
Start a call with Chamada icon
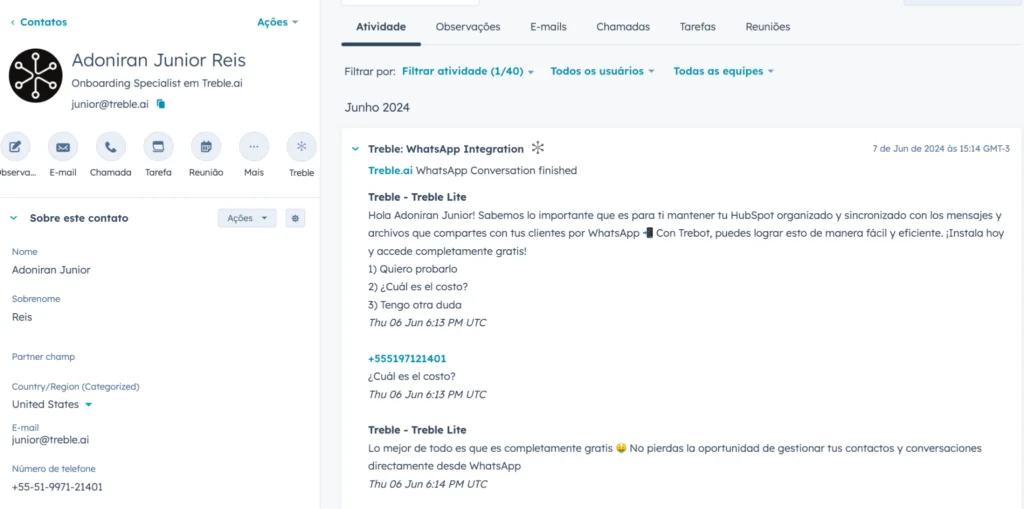[110, 147]
